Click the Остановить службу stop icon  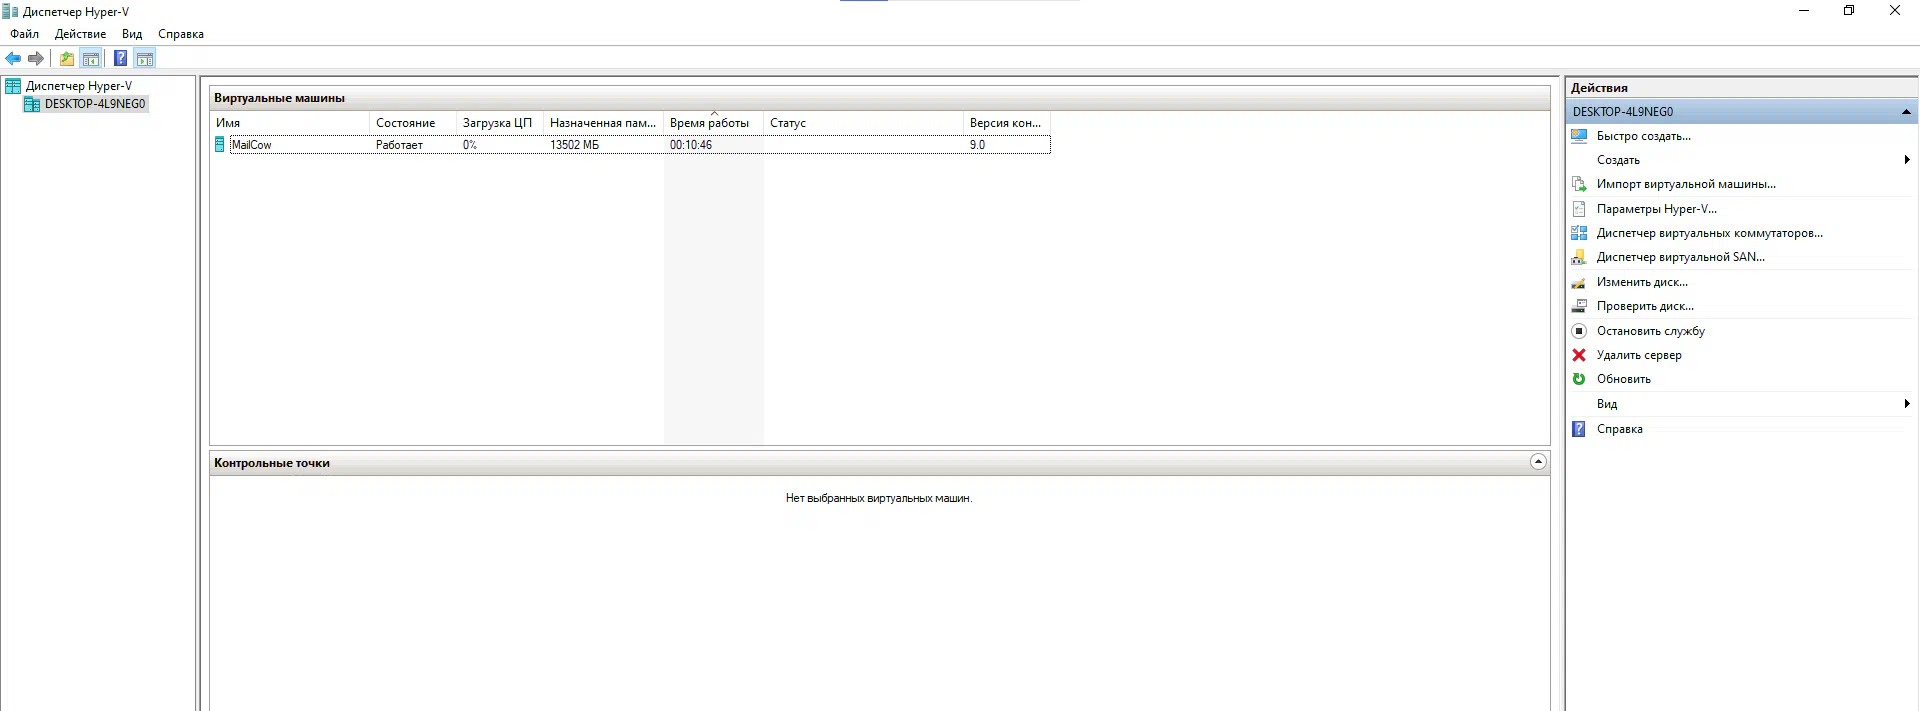1579,331
